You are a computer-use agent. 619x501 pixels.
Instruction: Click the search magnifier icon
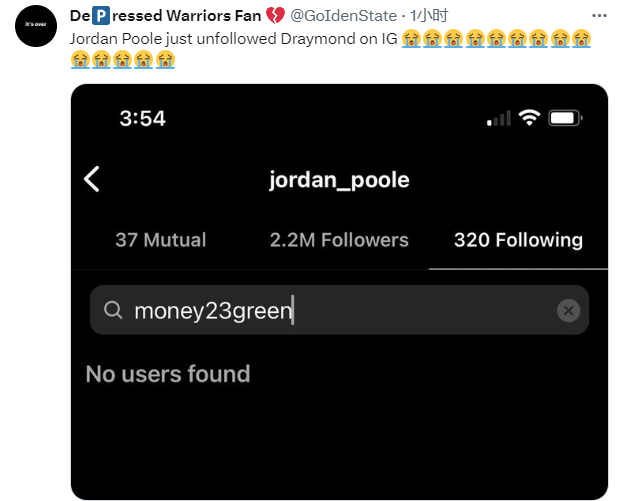coord(114,311)
